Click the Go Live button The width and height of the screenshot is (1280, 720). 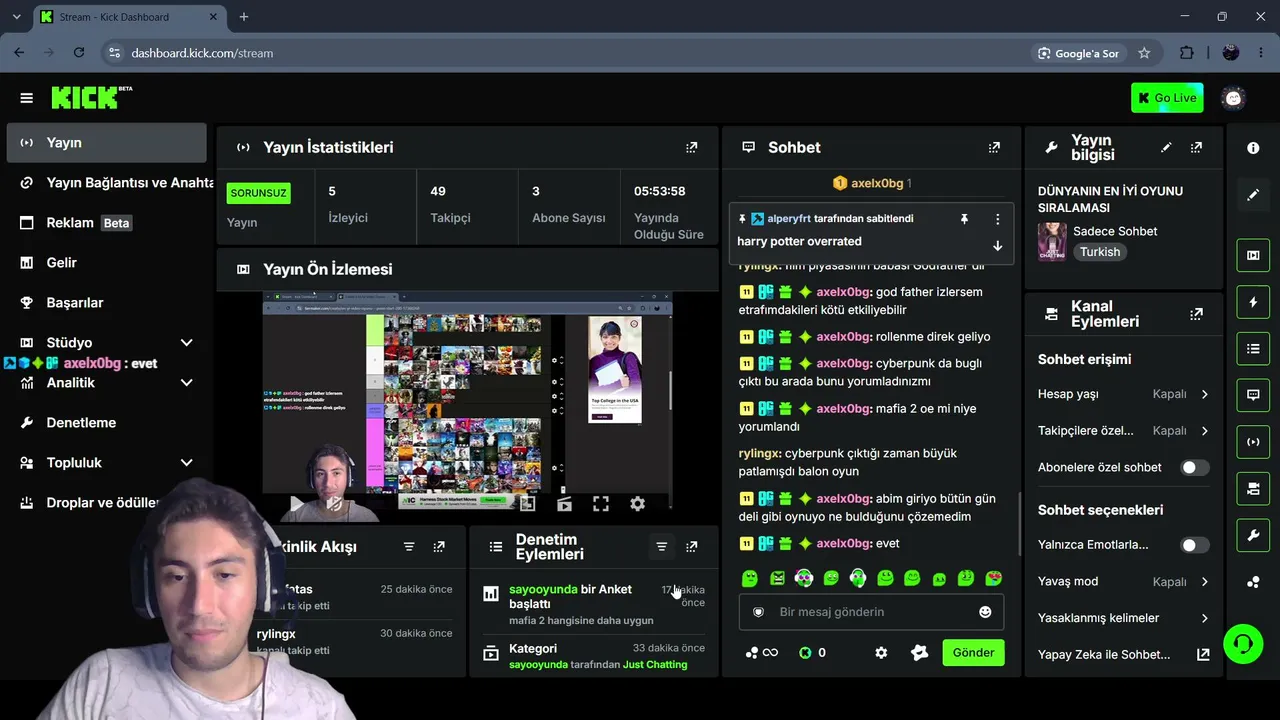coord(1167,98)
